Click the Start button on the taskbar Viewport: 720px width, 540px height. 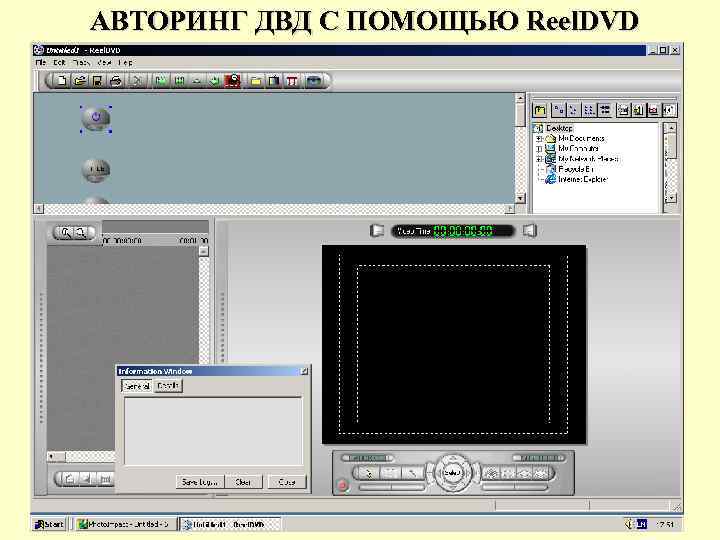point(50,524)
